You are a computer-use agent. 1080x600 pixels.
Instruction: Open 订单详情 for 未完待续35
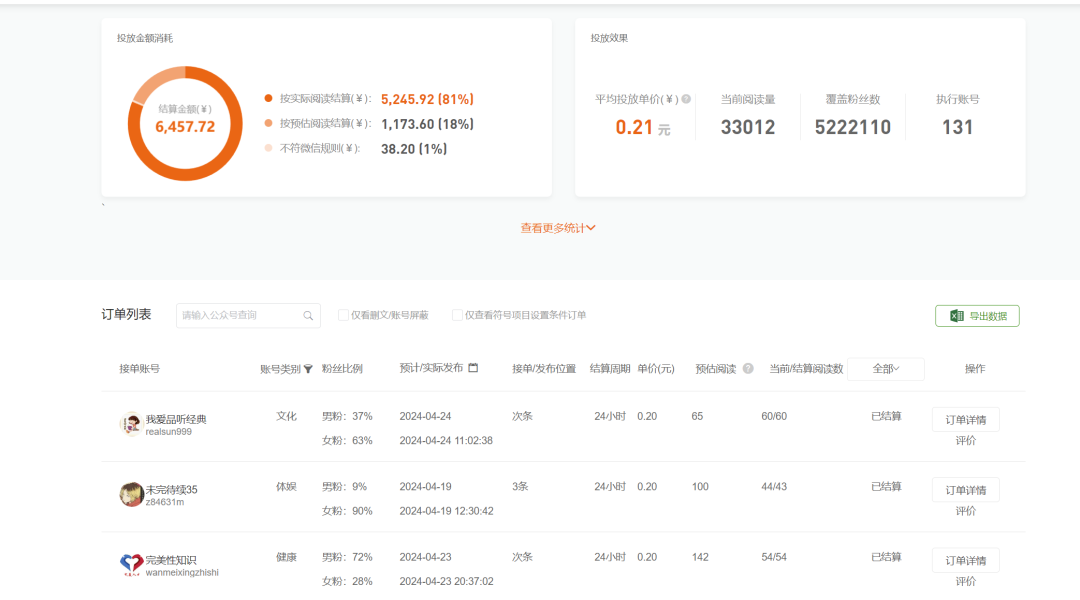966,490
